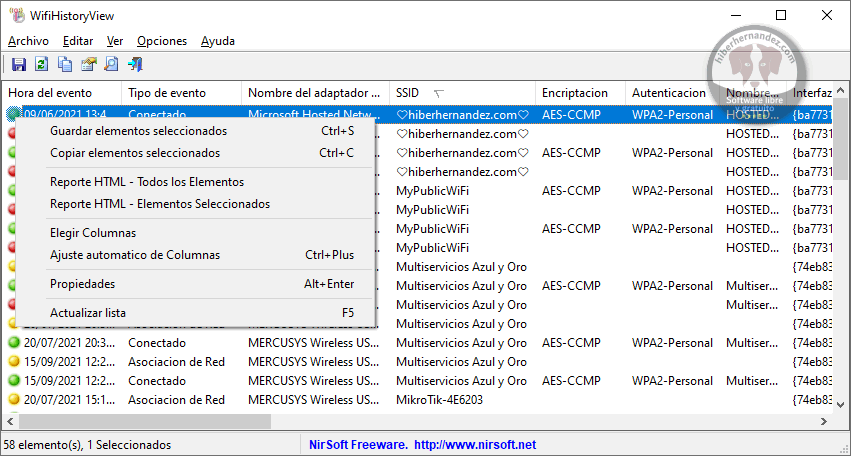Viewport: 851px width, 456px height.
Task: Click the Save selected items toolbar icon
Action: 19,65
